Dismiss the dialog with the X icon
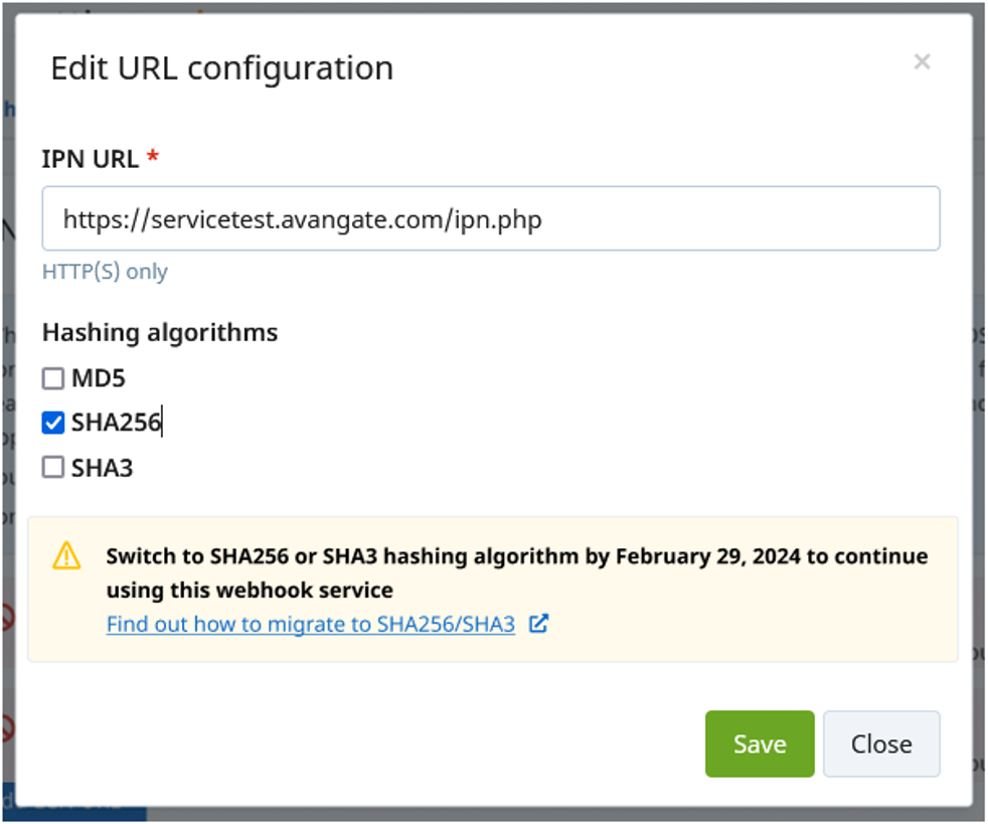Image resolution: width=988 pixels, height=824 pixels. (x=922, y=61)
